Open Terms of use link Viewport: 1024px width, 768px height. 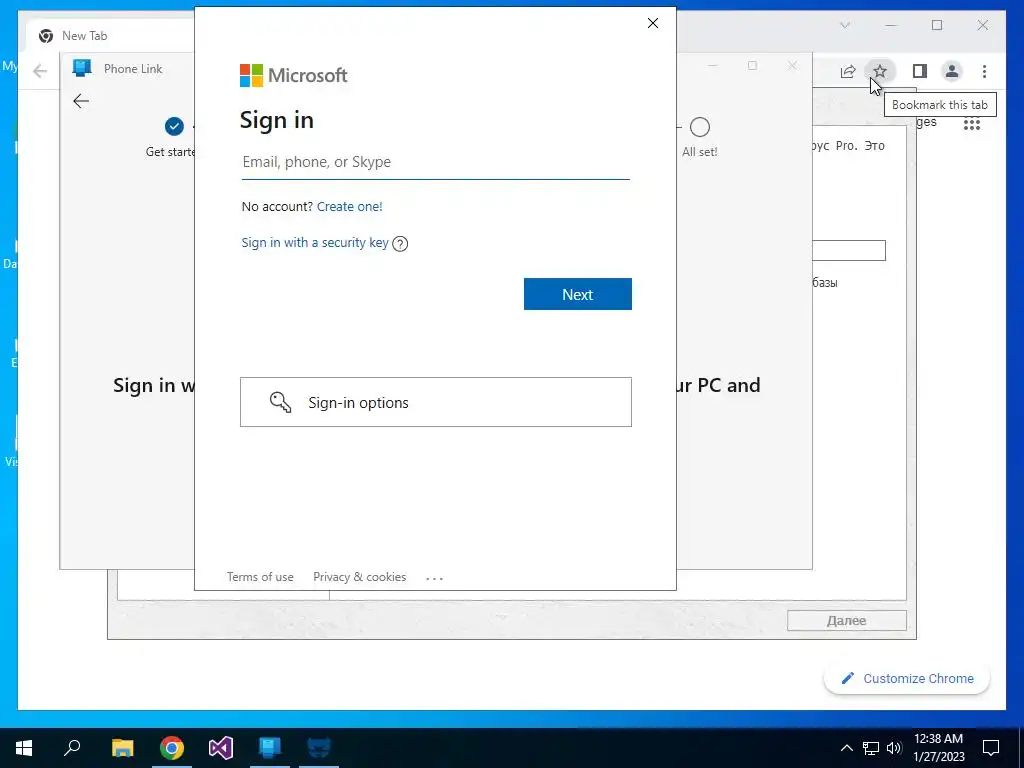tap(260, 577)
